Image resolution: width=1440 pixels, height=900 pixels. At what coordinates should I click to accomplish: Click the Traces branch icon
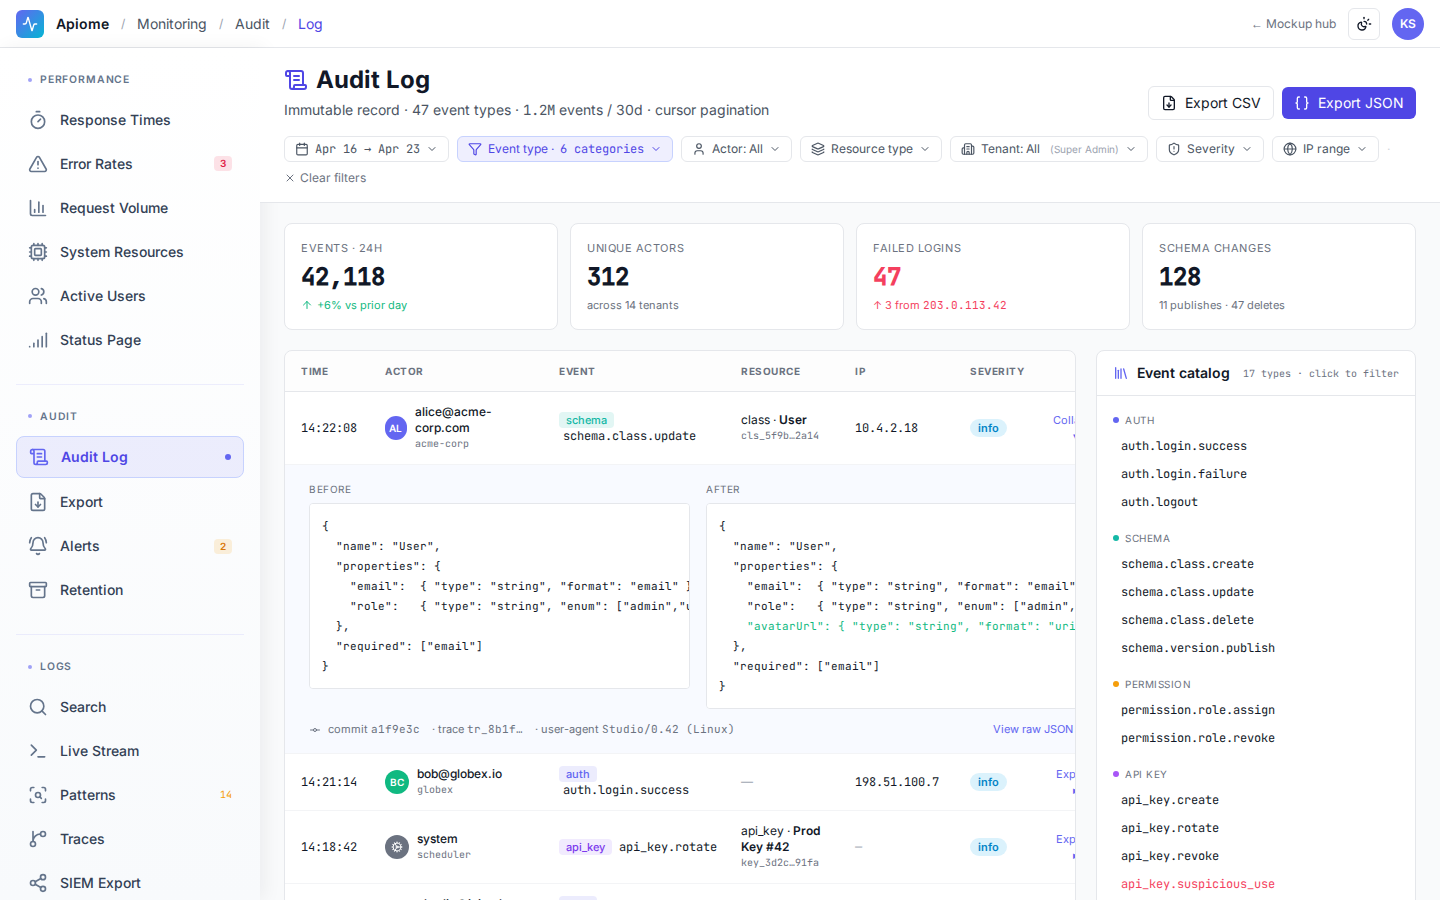[38, 839]
